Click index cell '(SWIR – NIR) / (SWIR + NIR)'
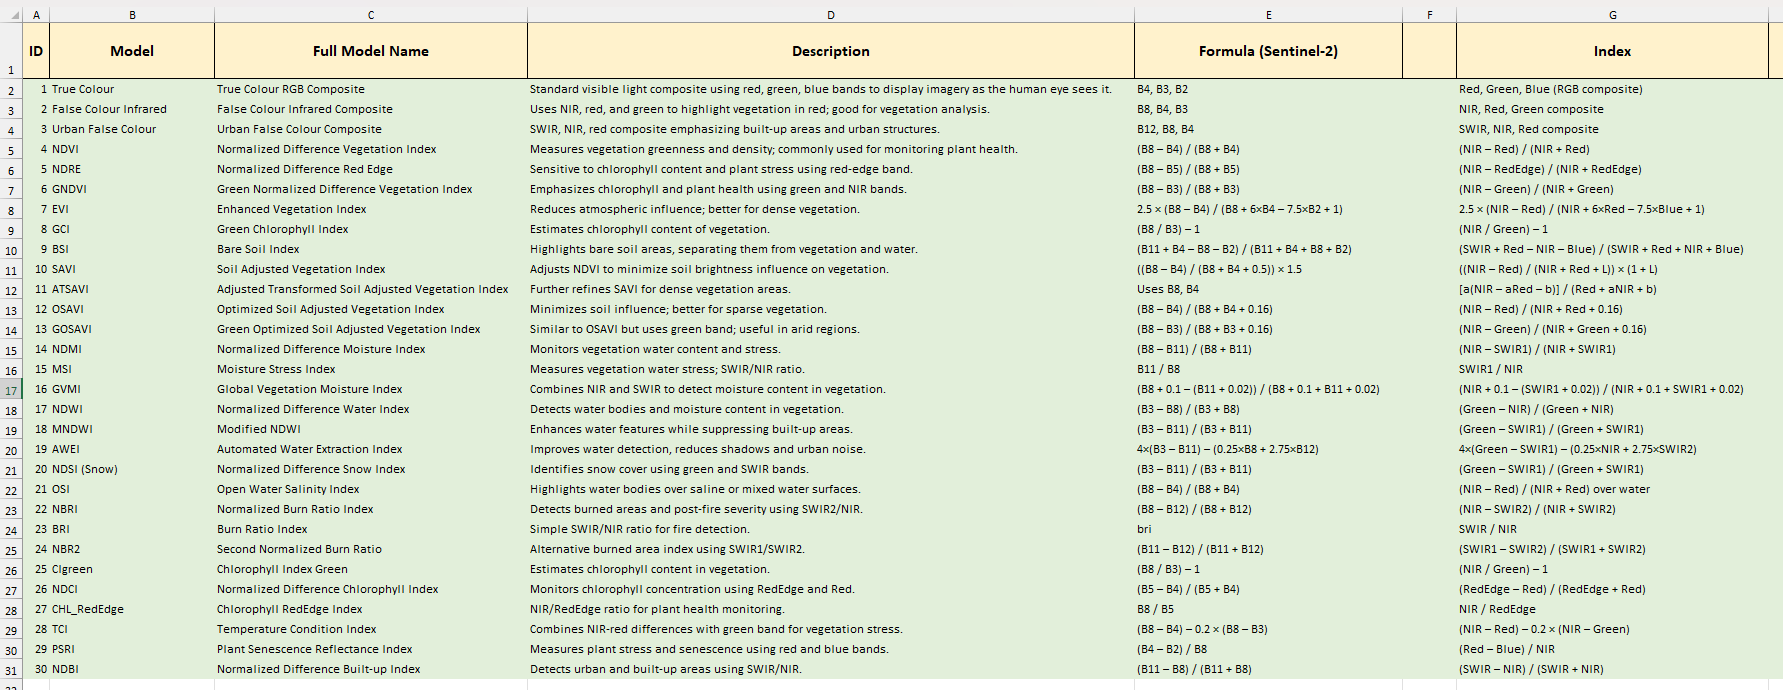 (1612, 669)
